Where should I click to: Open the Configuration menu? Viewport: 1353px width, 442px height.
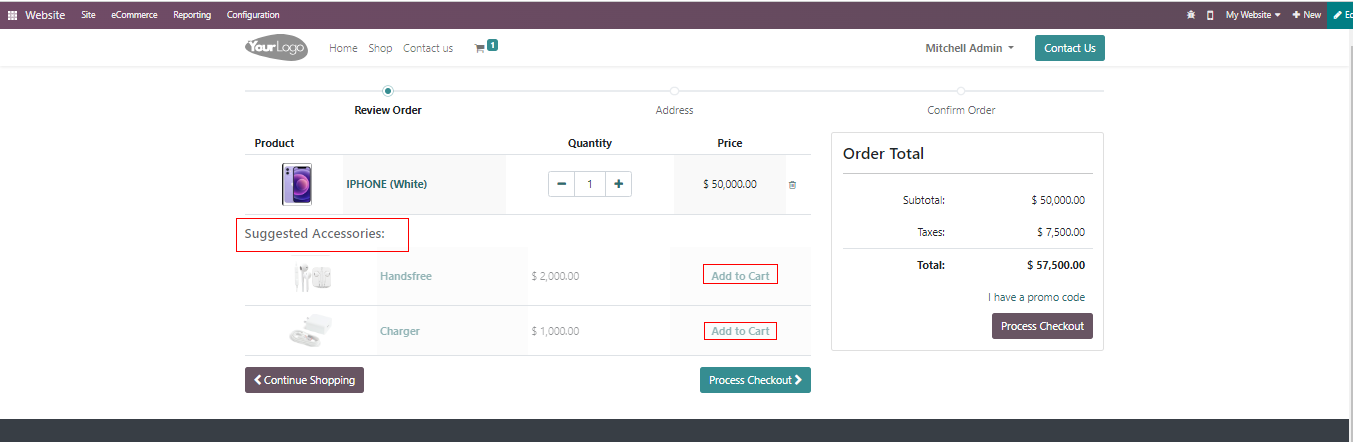tap(253, 15)
